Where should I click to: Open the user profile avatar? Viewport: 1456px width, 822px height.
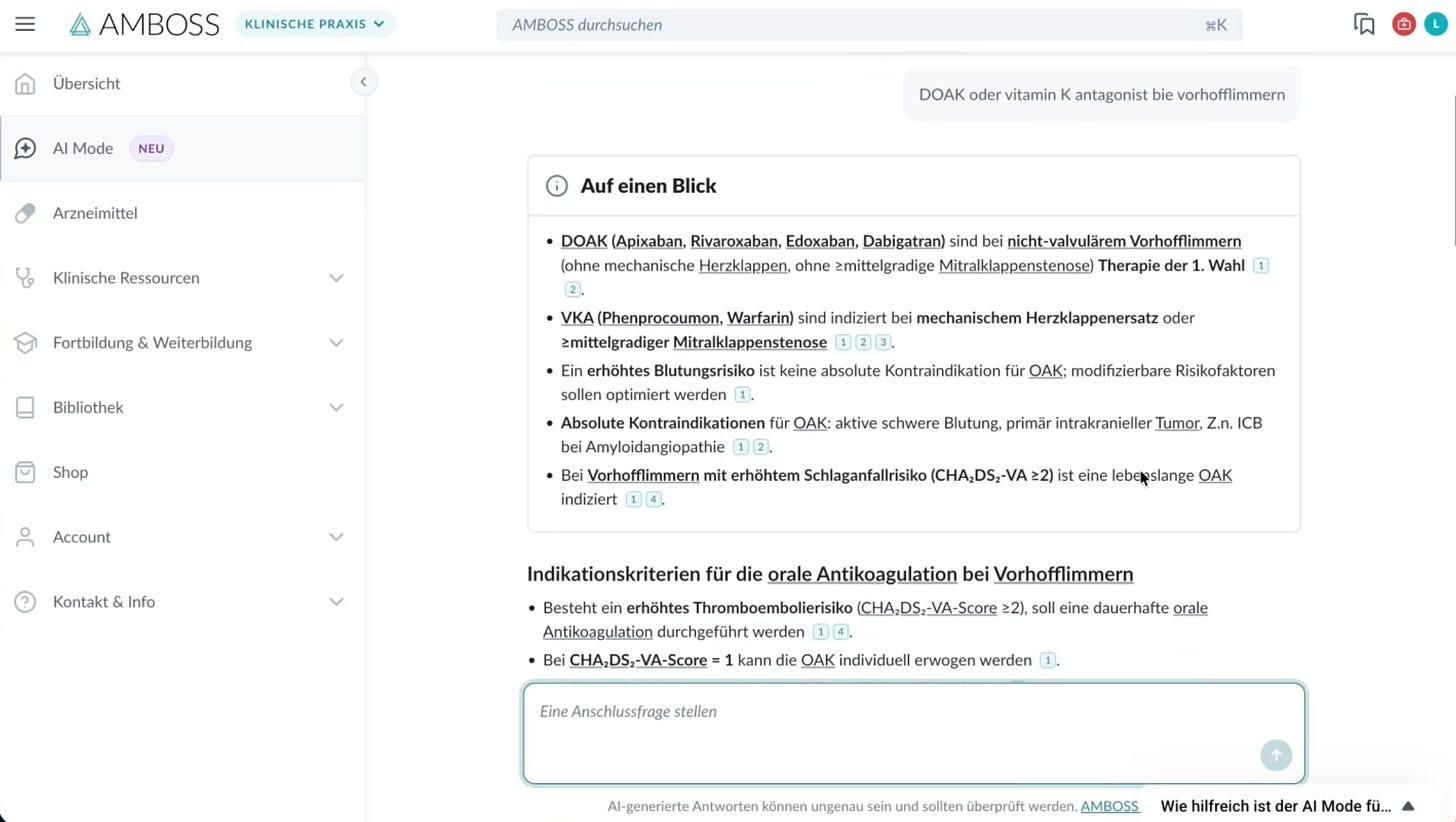(1435, 24)
